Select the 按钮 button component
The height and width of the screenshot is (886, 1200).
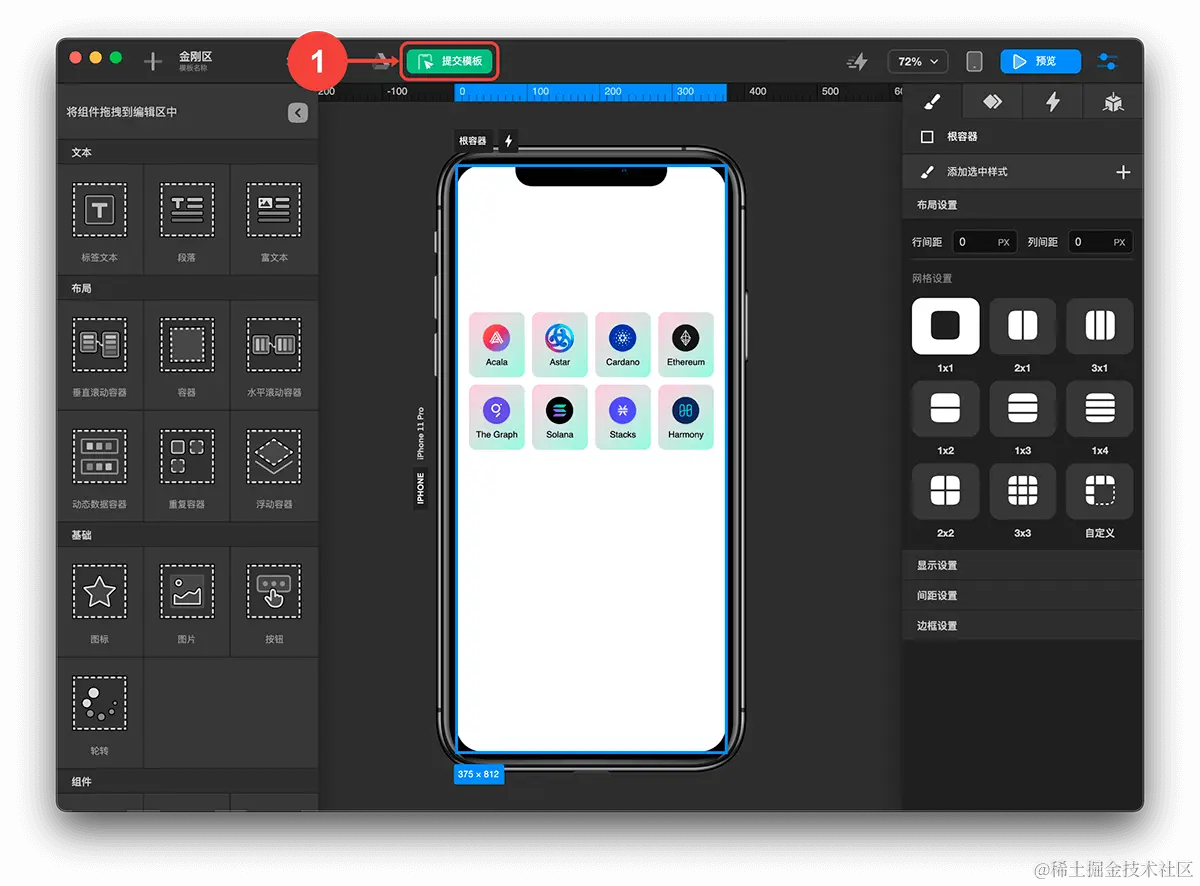[274, 601]
